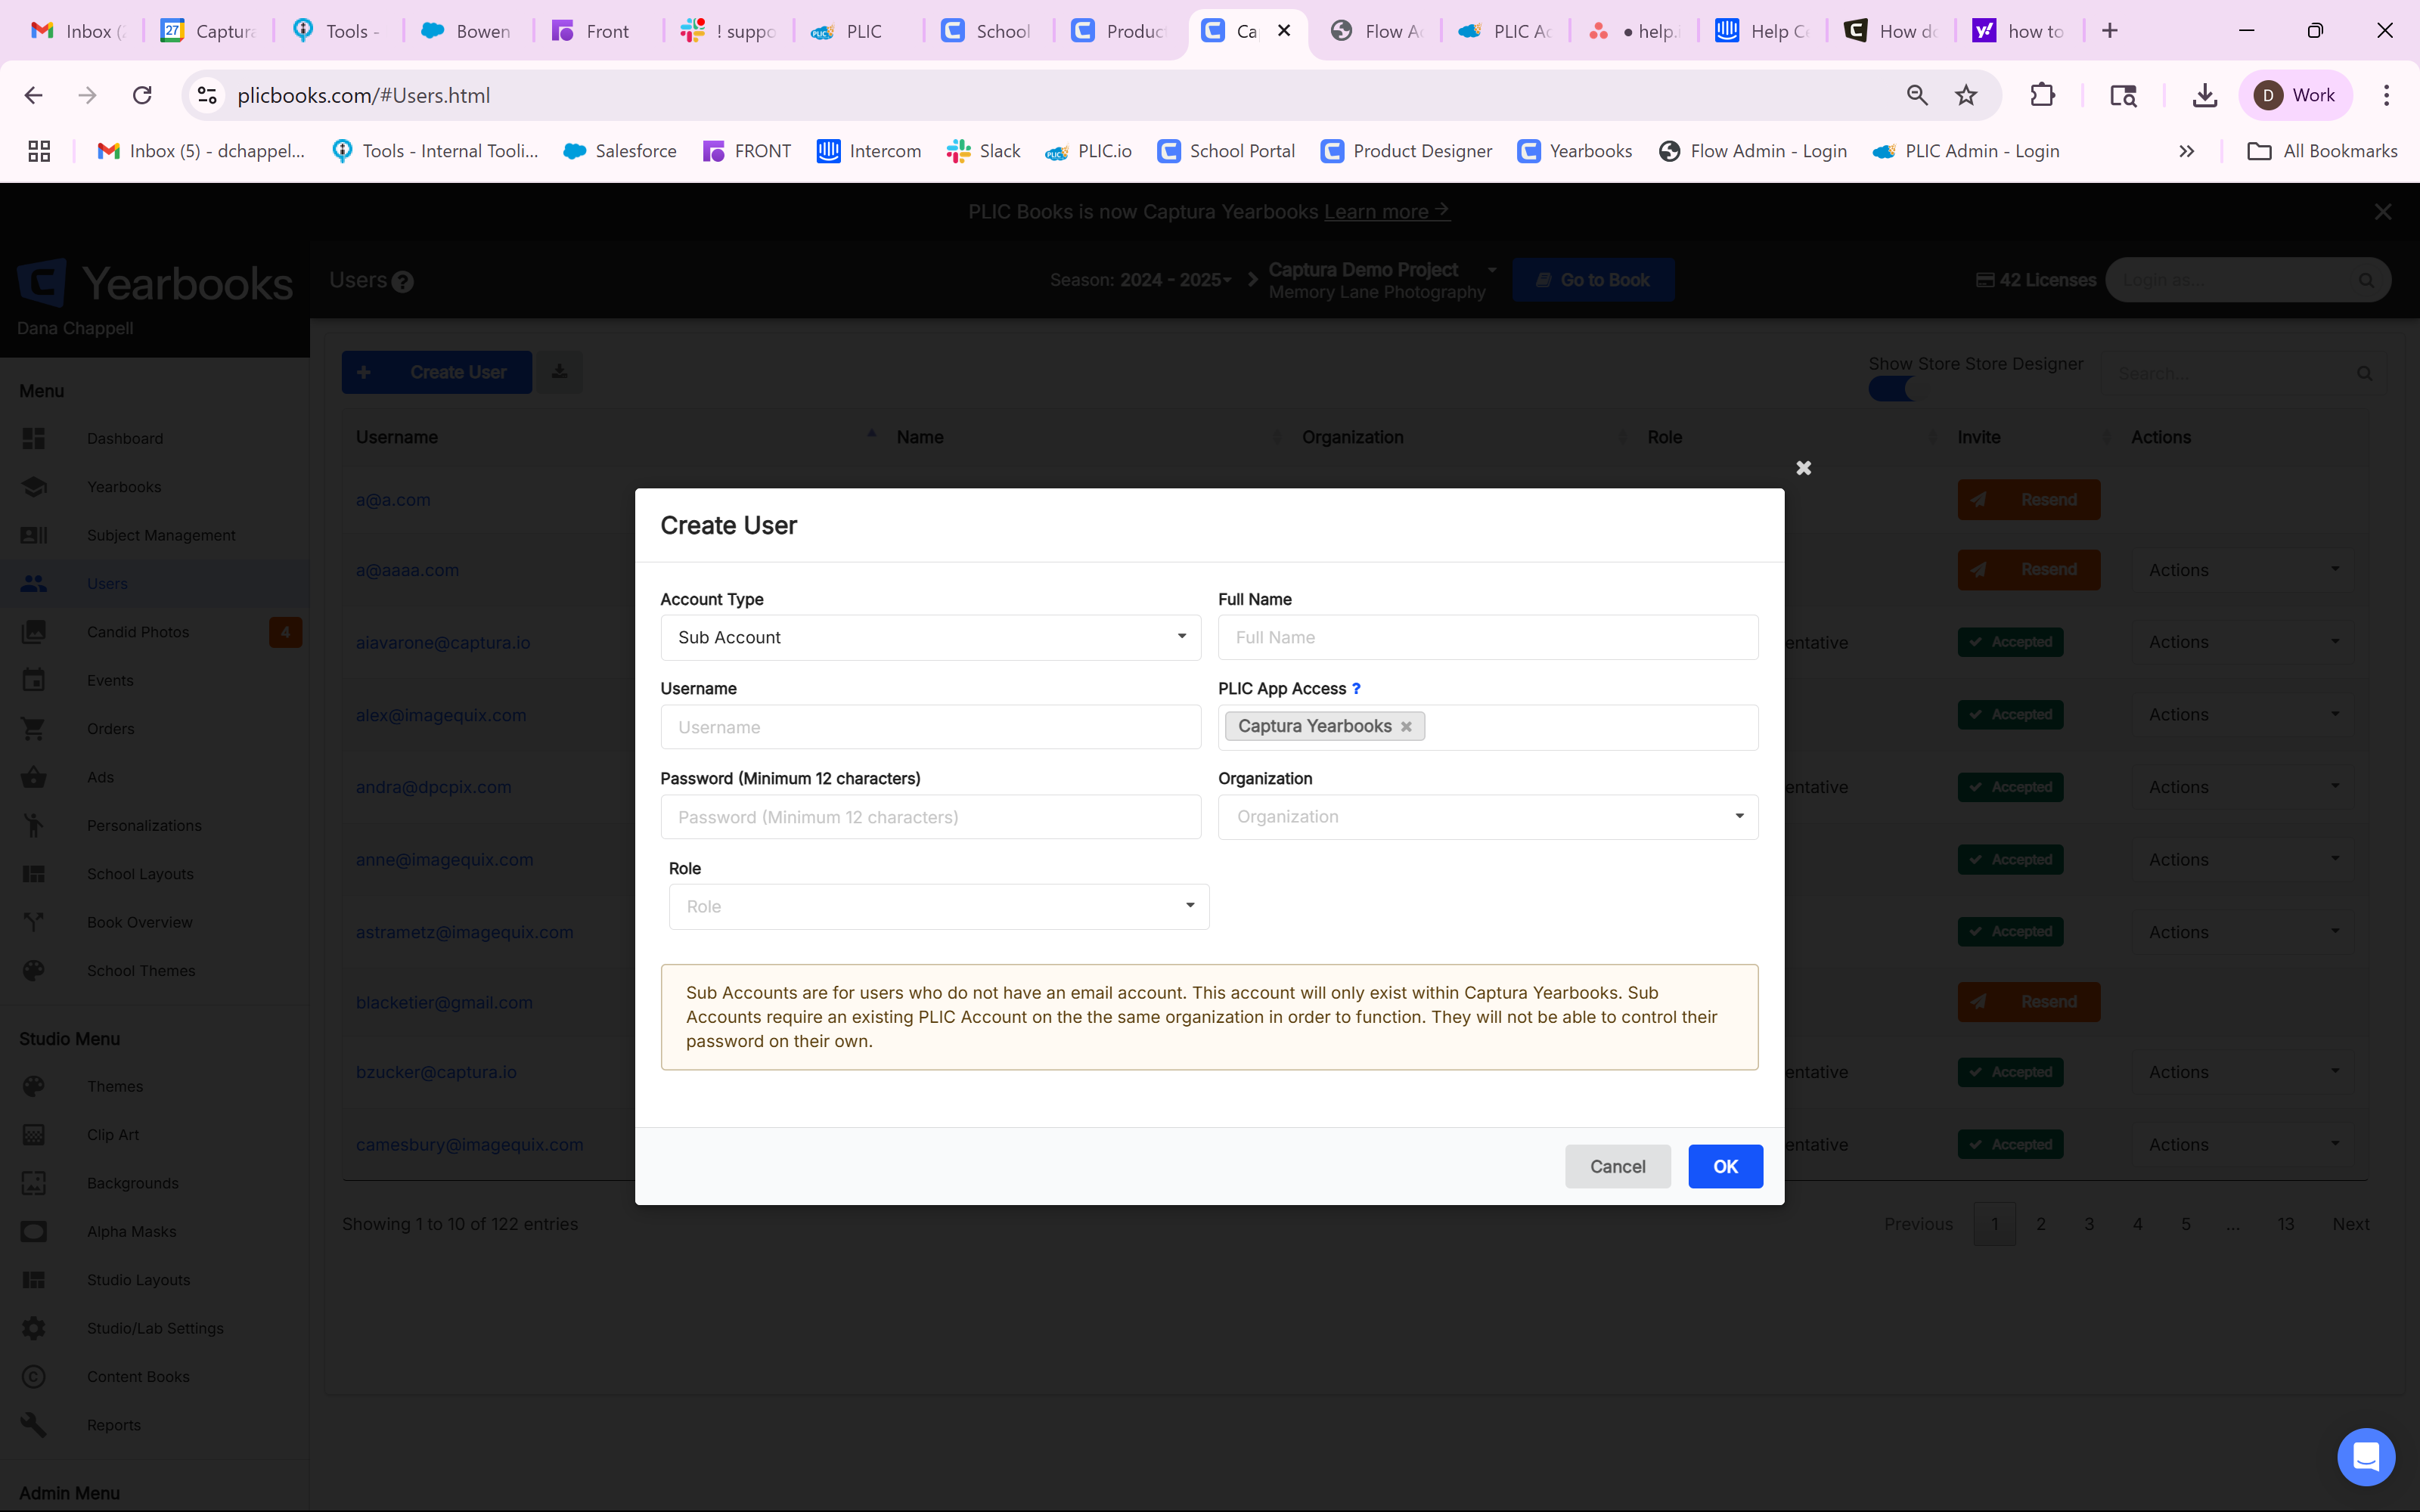Image resolution: width=2420 pixels, height=1512 pixels.
Task: Open the Organization dropdown
Action: coord(1487,817)
